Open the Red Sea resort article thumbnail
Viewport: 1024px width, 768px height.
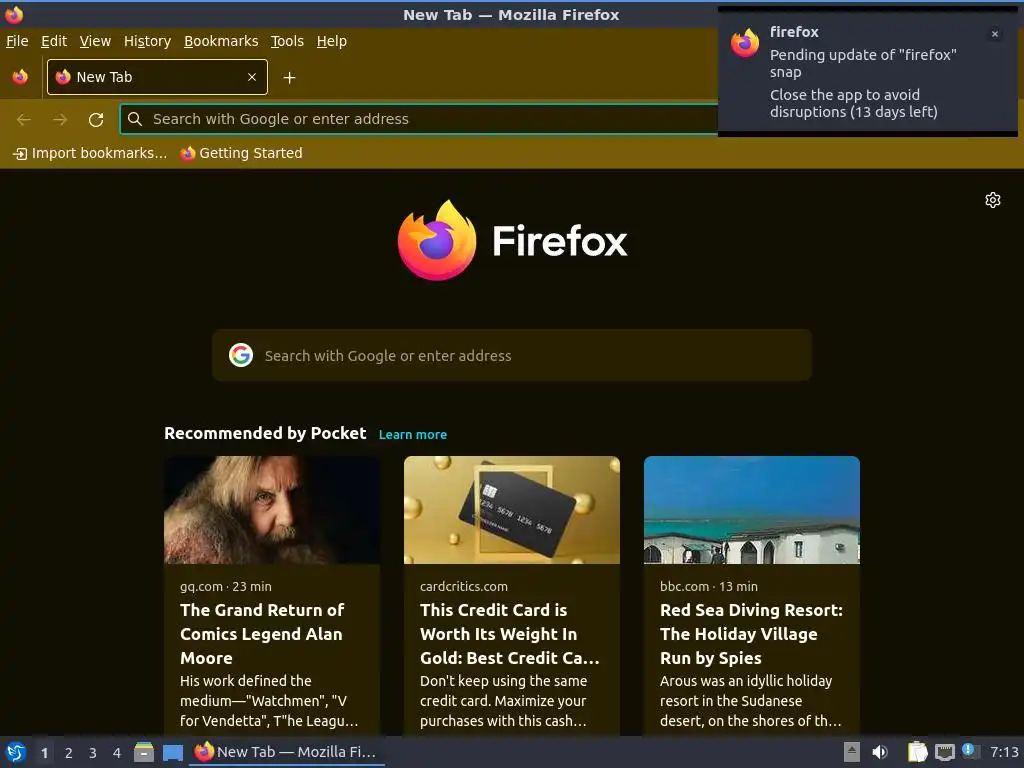pos(752,510)
